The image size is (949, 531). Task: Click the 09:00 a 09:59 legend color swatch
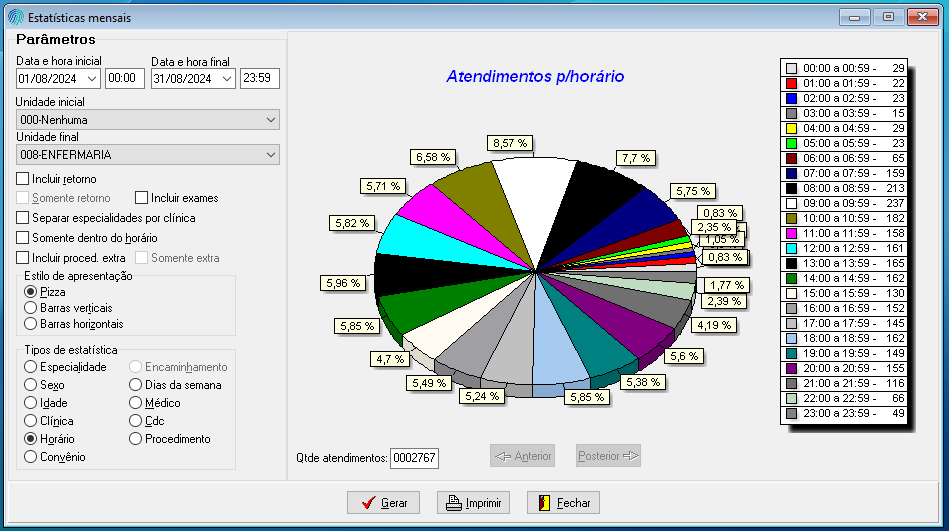(791, 204)
